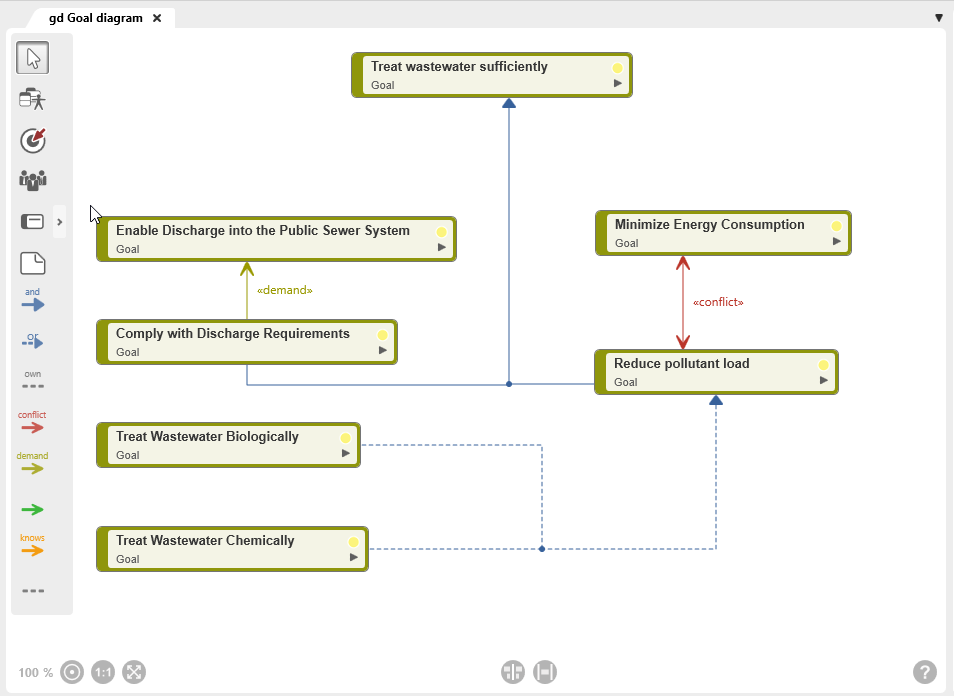Close the Goal diagram tab
The image size is (954, 696).
(157, 18)
